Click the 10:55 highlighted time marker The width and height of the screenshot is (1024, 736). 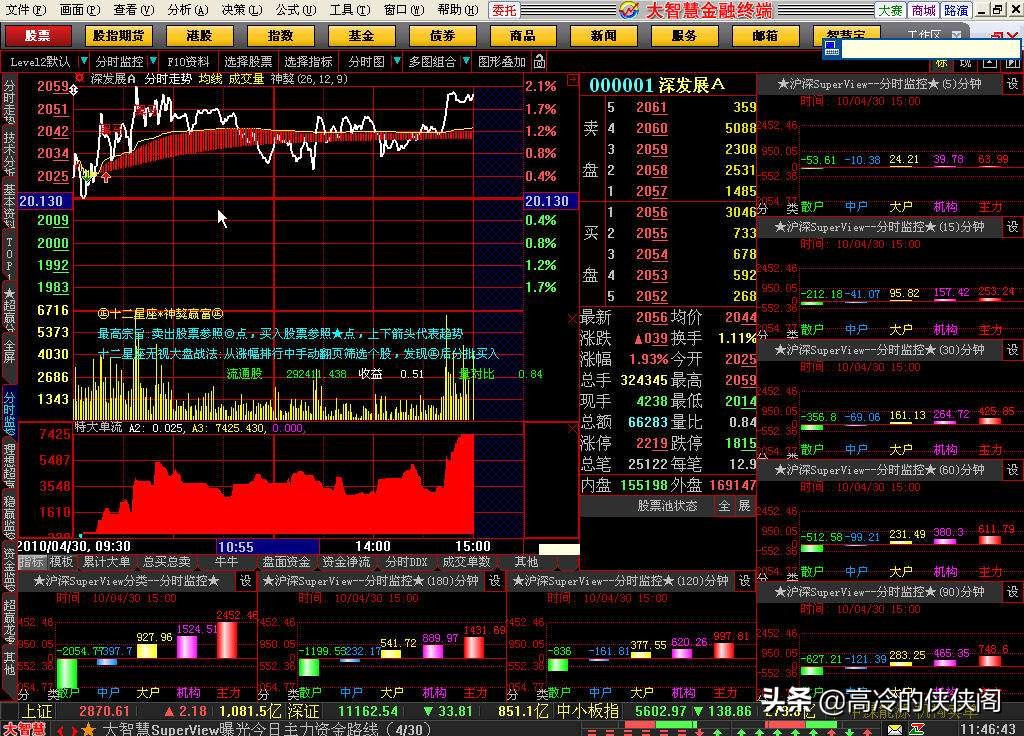point(267,547)
